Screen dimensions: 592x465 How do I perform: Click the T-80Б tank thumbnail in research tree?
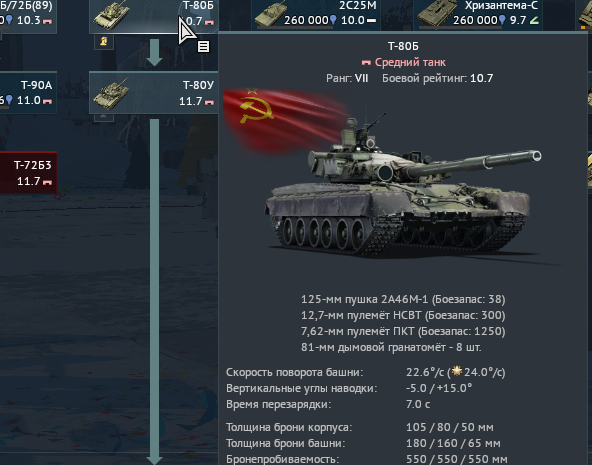111,15
